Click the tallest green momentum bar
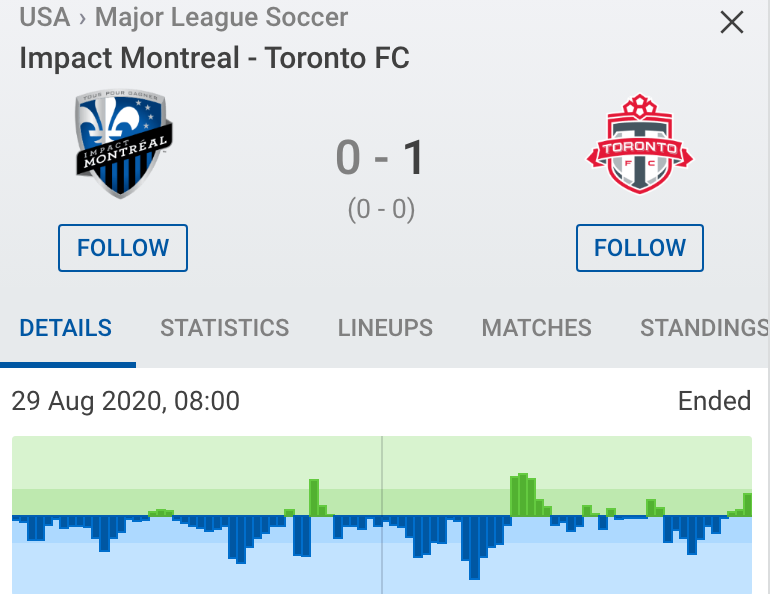 pos(523,495)
